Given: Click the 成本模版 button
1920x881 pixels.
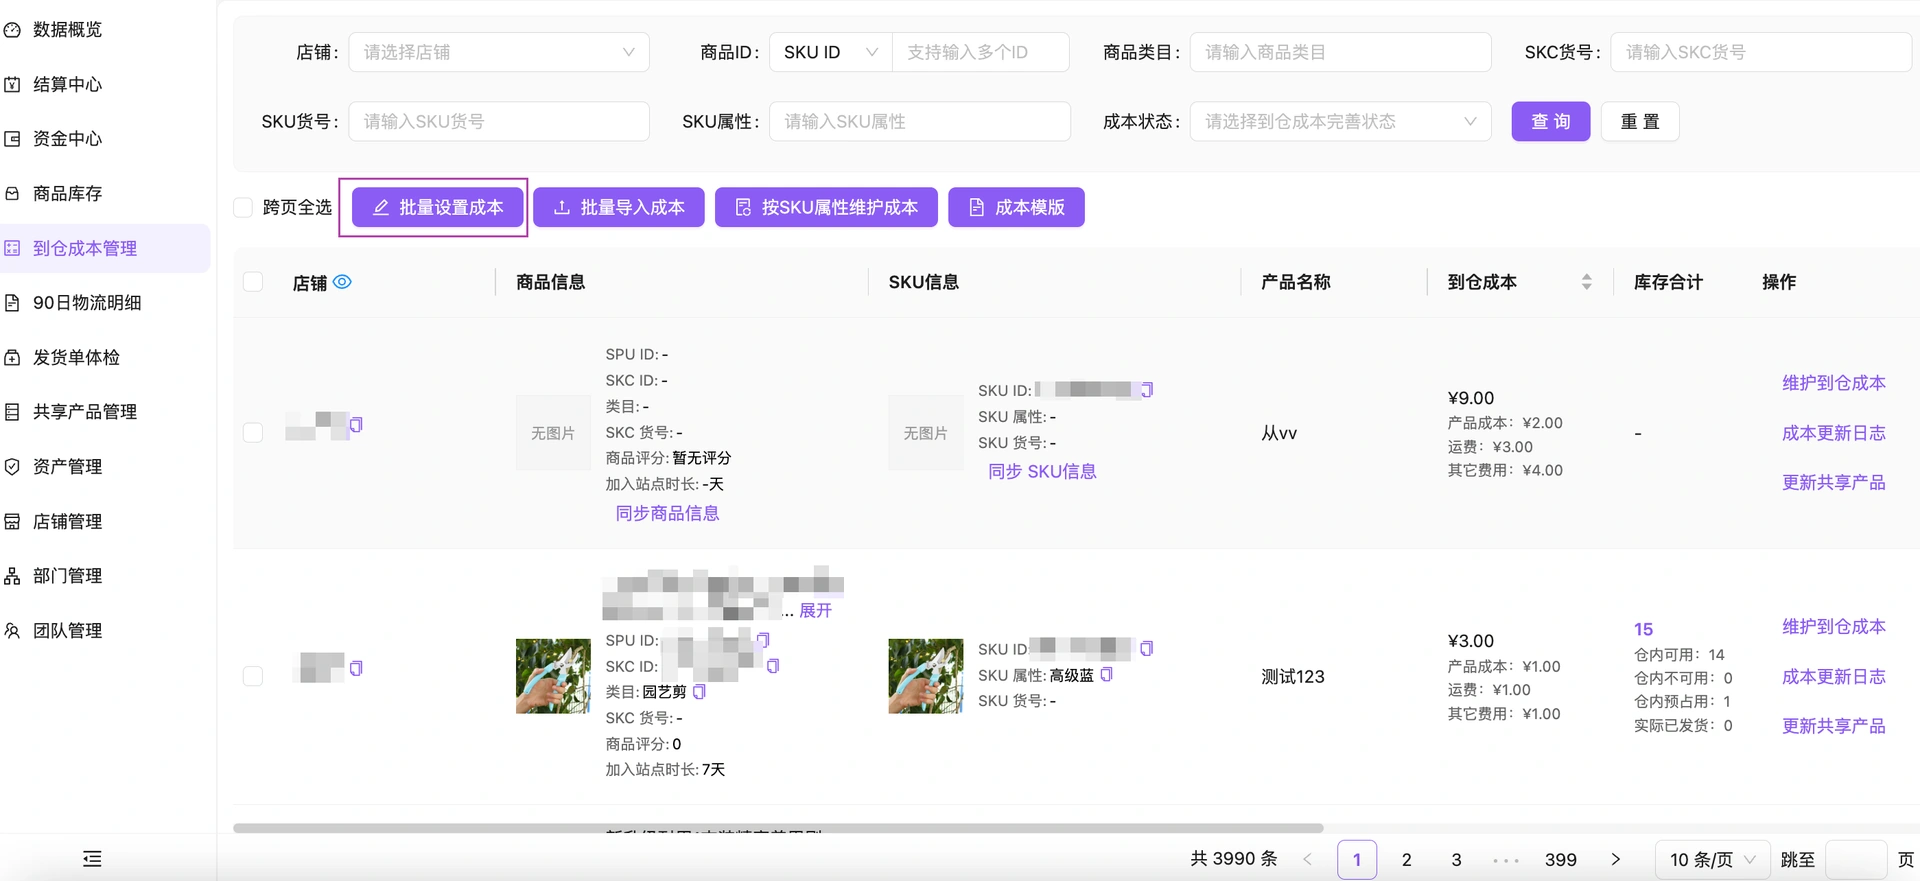Looking at the screenshot, I should [1016, 207].
